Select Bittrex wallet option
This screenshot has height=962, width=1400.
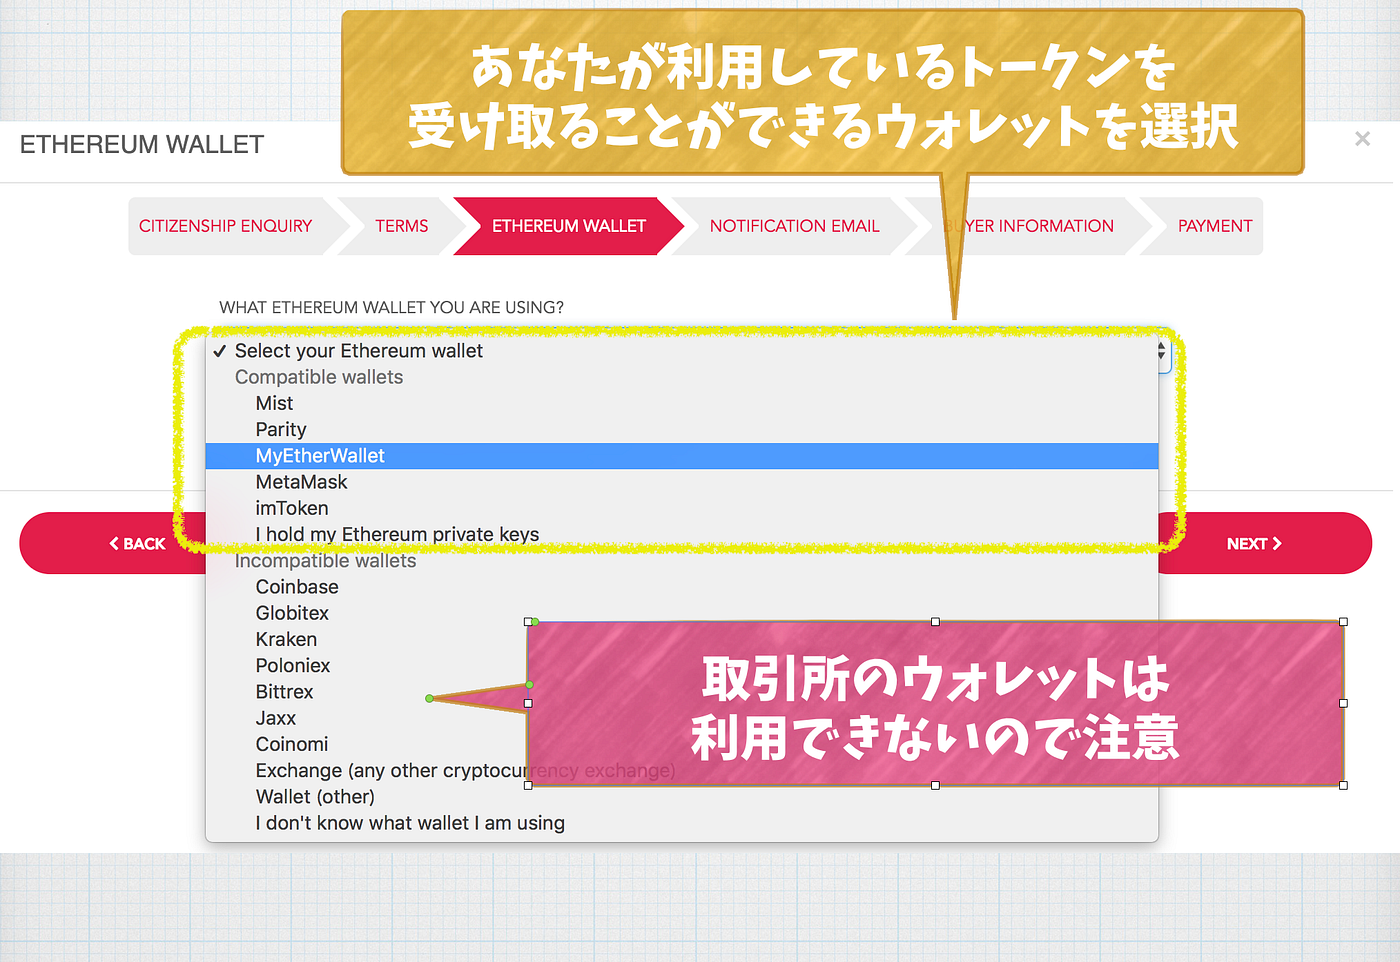click(682, 692)
